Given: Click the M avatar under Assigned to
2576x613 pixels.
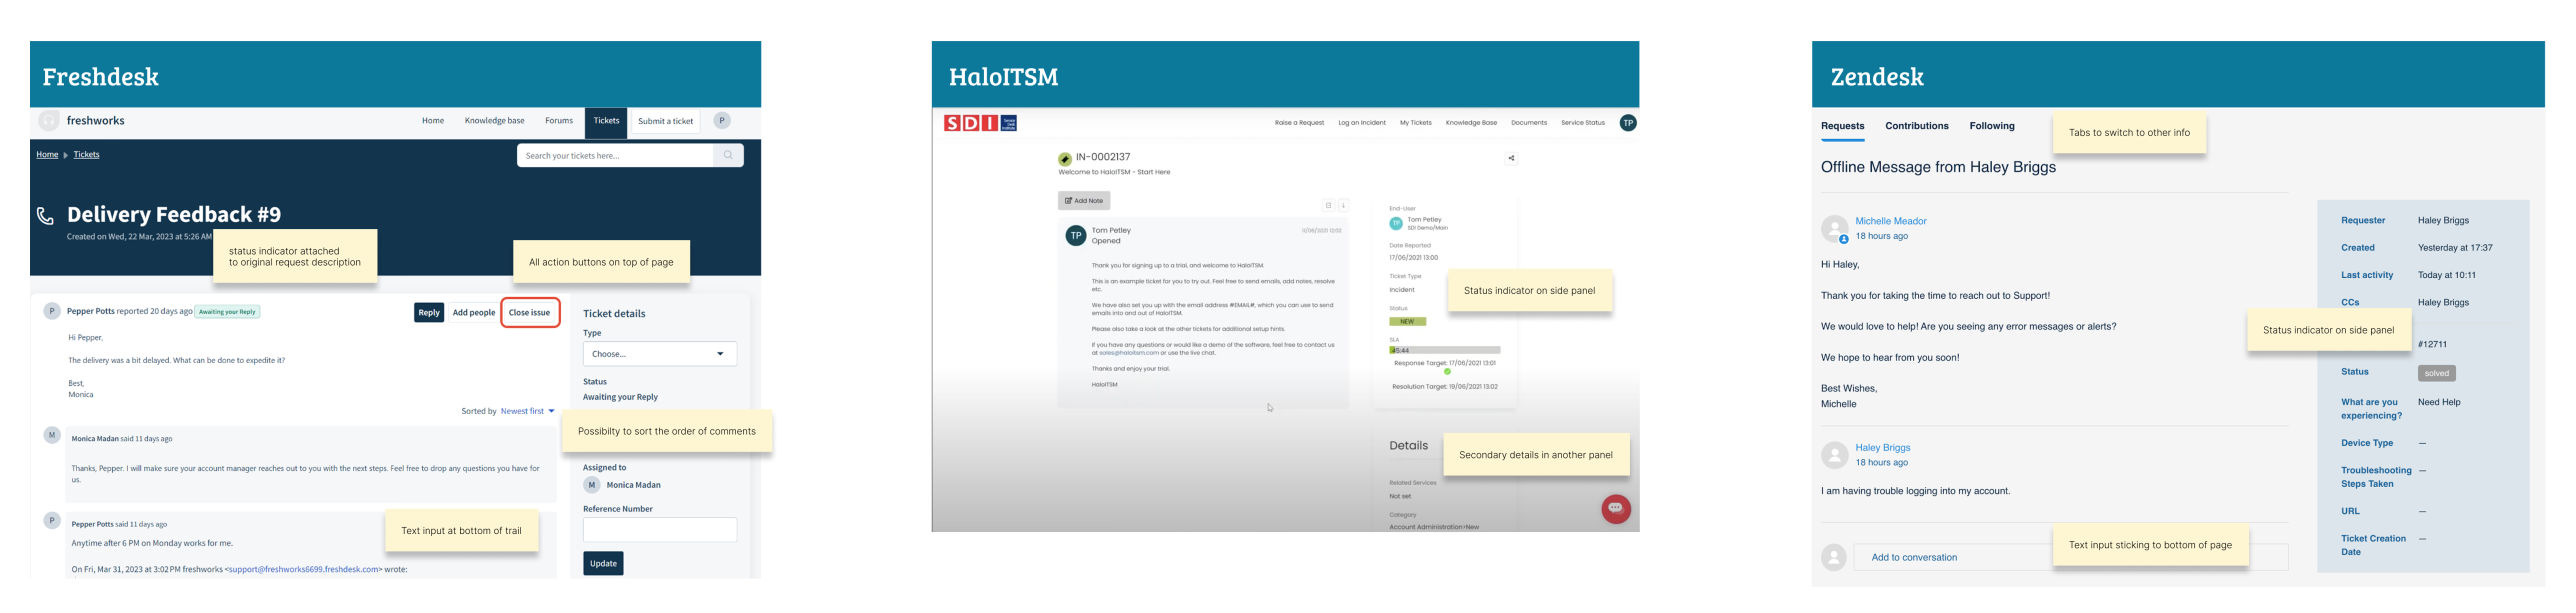Looking at the screenshot, I should pyautogui.click(x=592, y=485).
